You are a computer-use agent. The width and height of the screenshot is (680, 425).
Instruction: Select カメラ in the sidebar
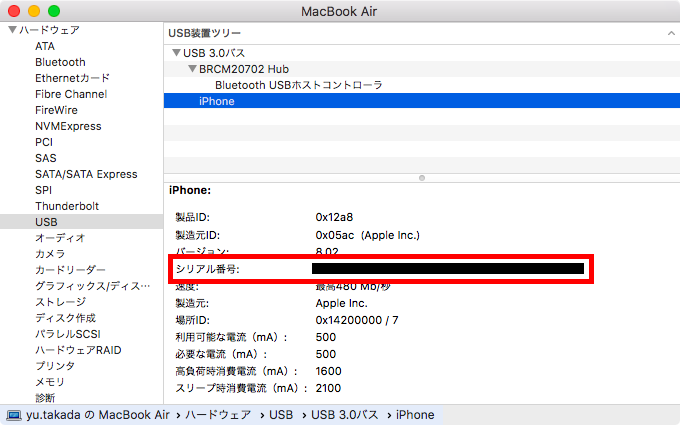click(50, 254)
